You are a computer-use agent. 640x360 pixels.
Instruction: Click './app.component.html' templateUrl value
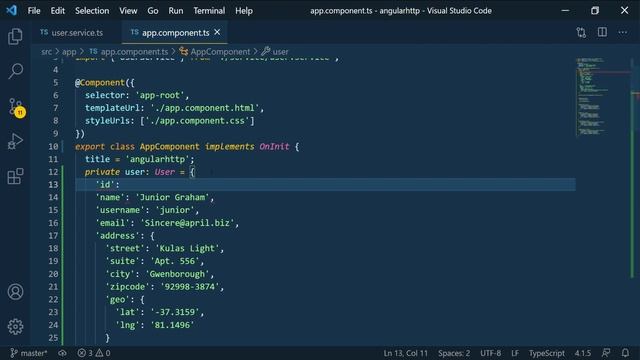click(205, 108)
